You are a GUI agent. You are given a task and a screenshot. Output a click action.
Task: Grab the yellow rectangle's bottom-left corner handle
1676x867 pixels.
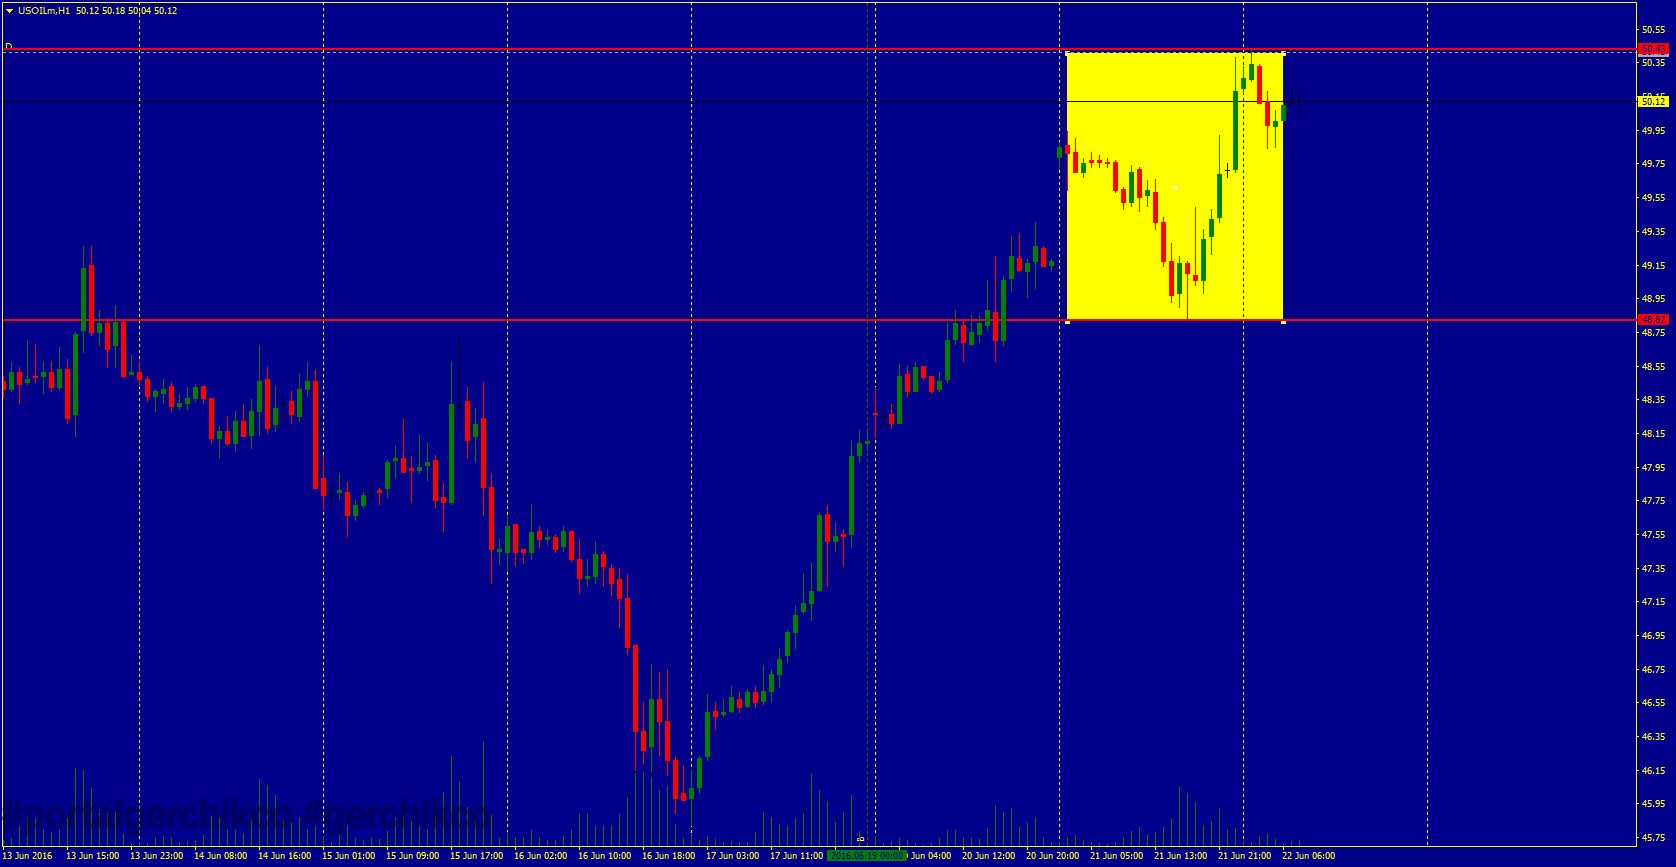[1067, 321]
